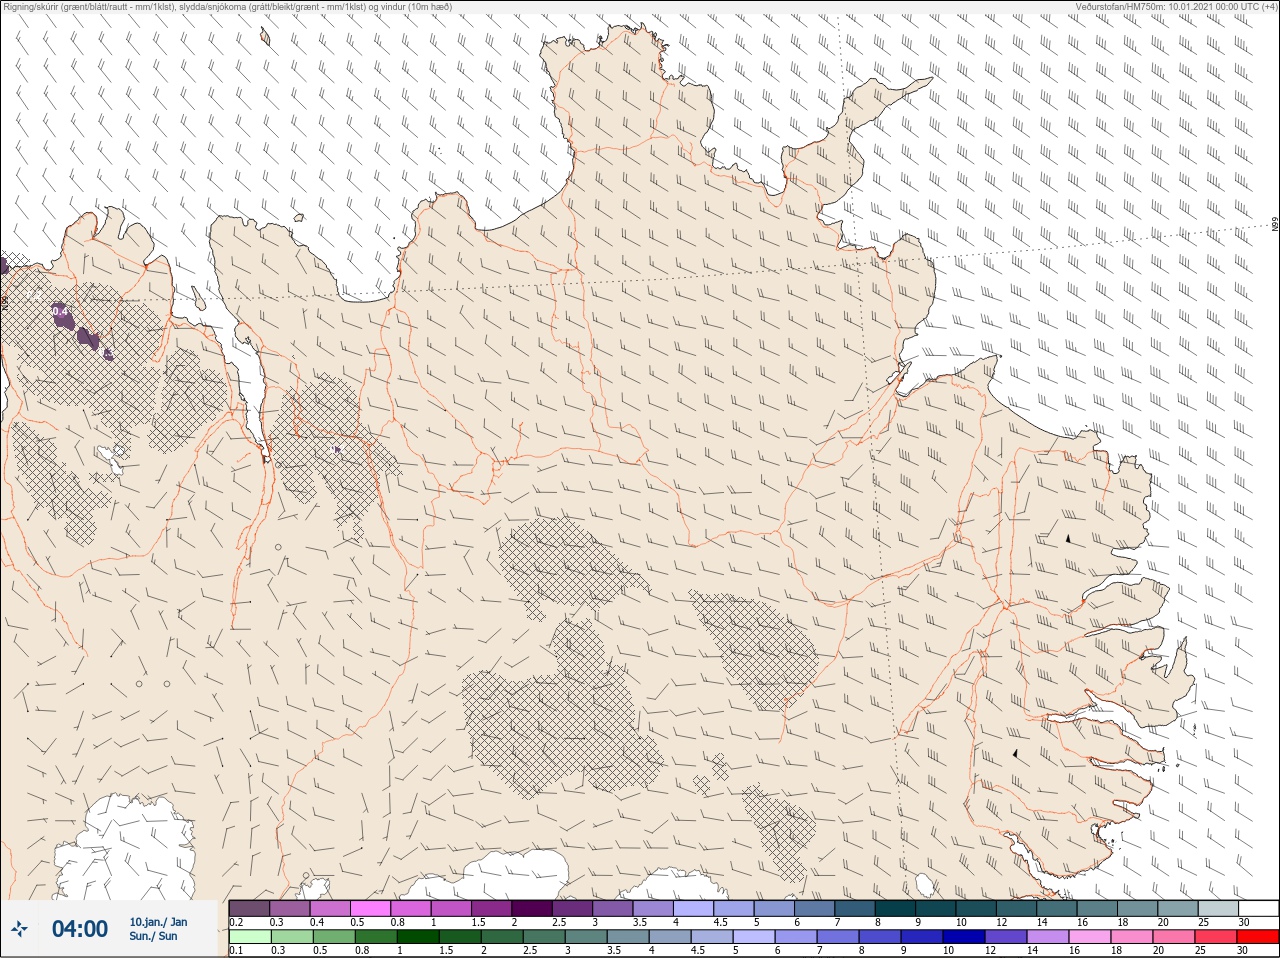This screenshot has width=1280, height=958.
Task: Select the bright pink swatch labeled 0.5
Action: 371,908
